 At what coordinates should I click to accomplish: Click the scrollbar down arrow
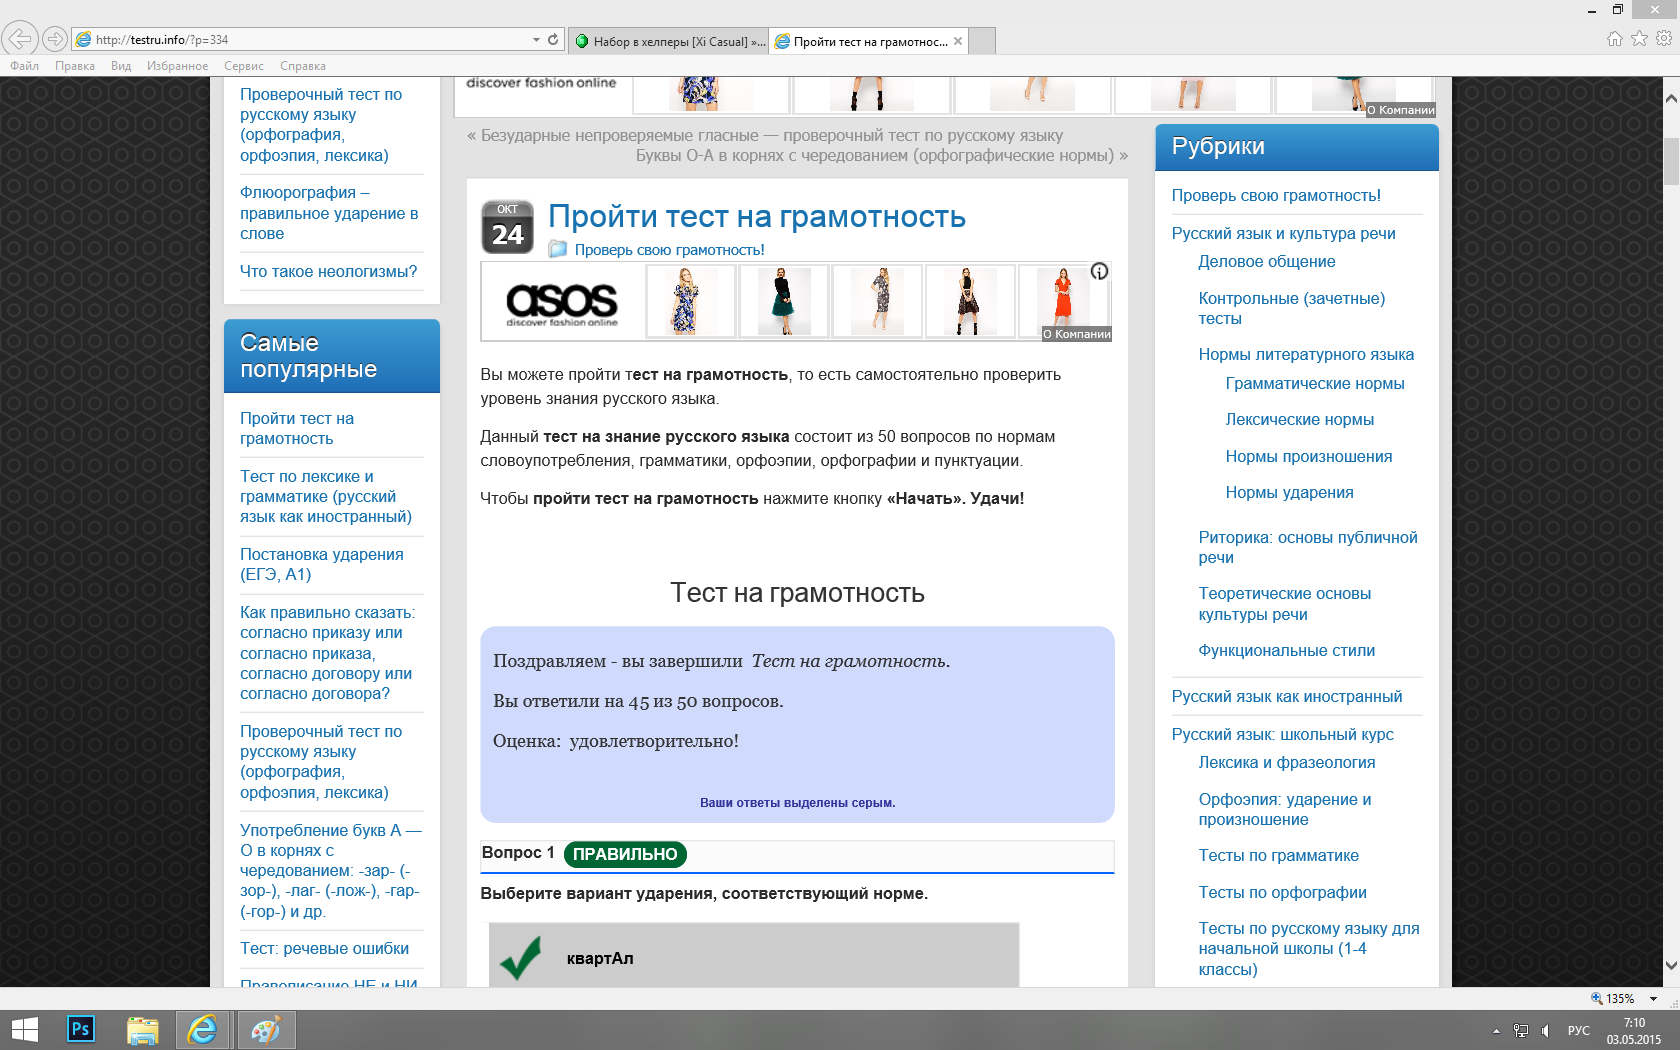coord(1671,966)
